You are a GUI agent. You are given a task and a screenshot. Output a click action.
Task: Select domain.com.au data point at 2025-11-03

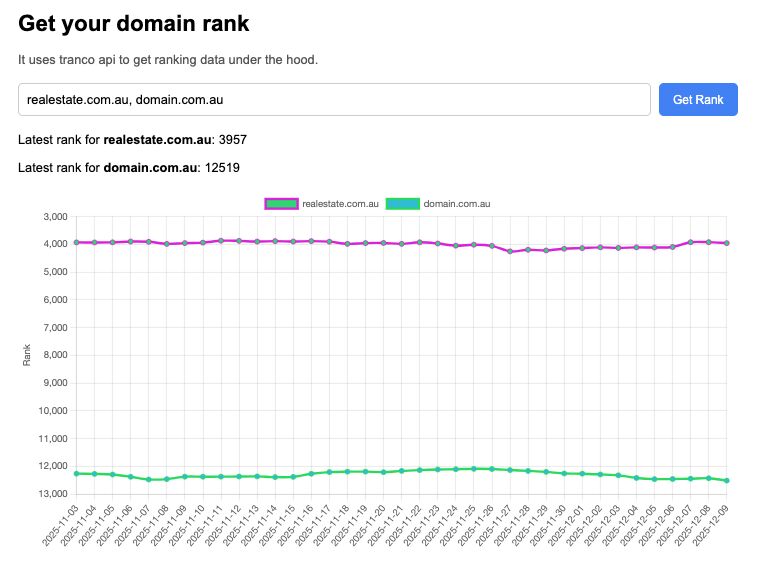(x=76, y=473)
